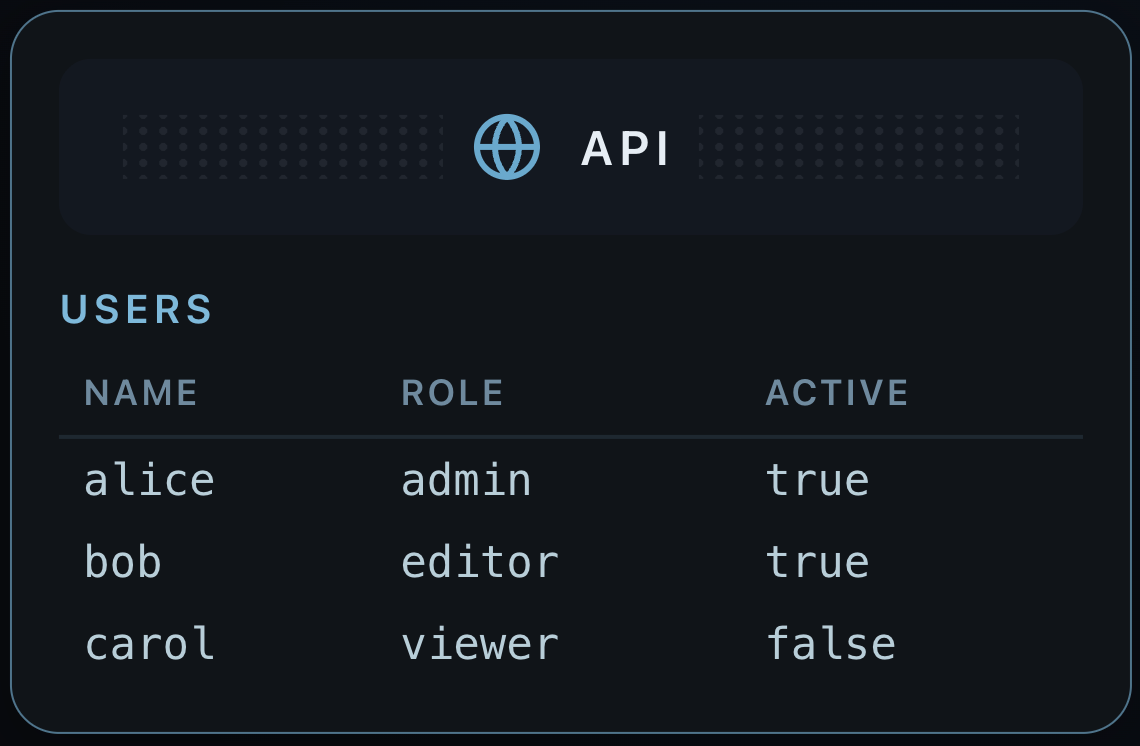Click the dotted pattern right of API

858,147
